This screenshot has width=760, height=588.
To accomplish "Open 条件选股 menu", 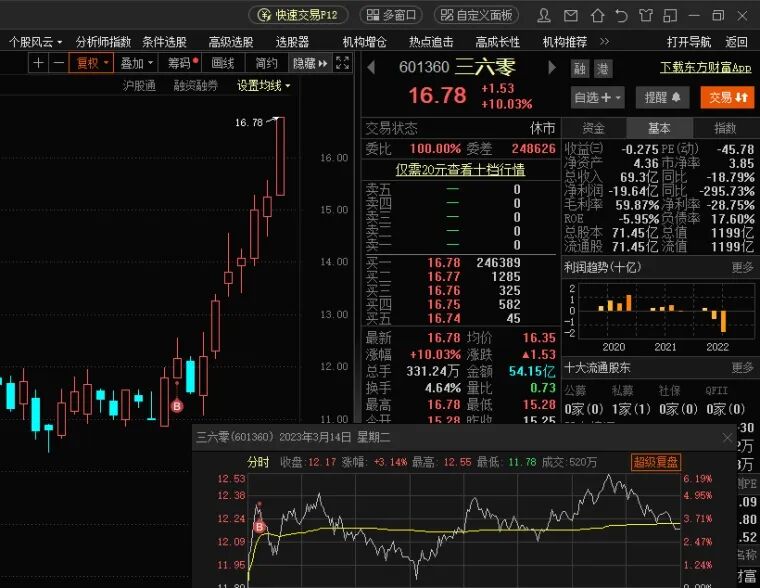I will tap(164, 42).
